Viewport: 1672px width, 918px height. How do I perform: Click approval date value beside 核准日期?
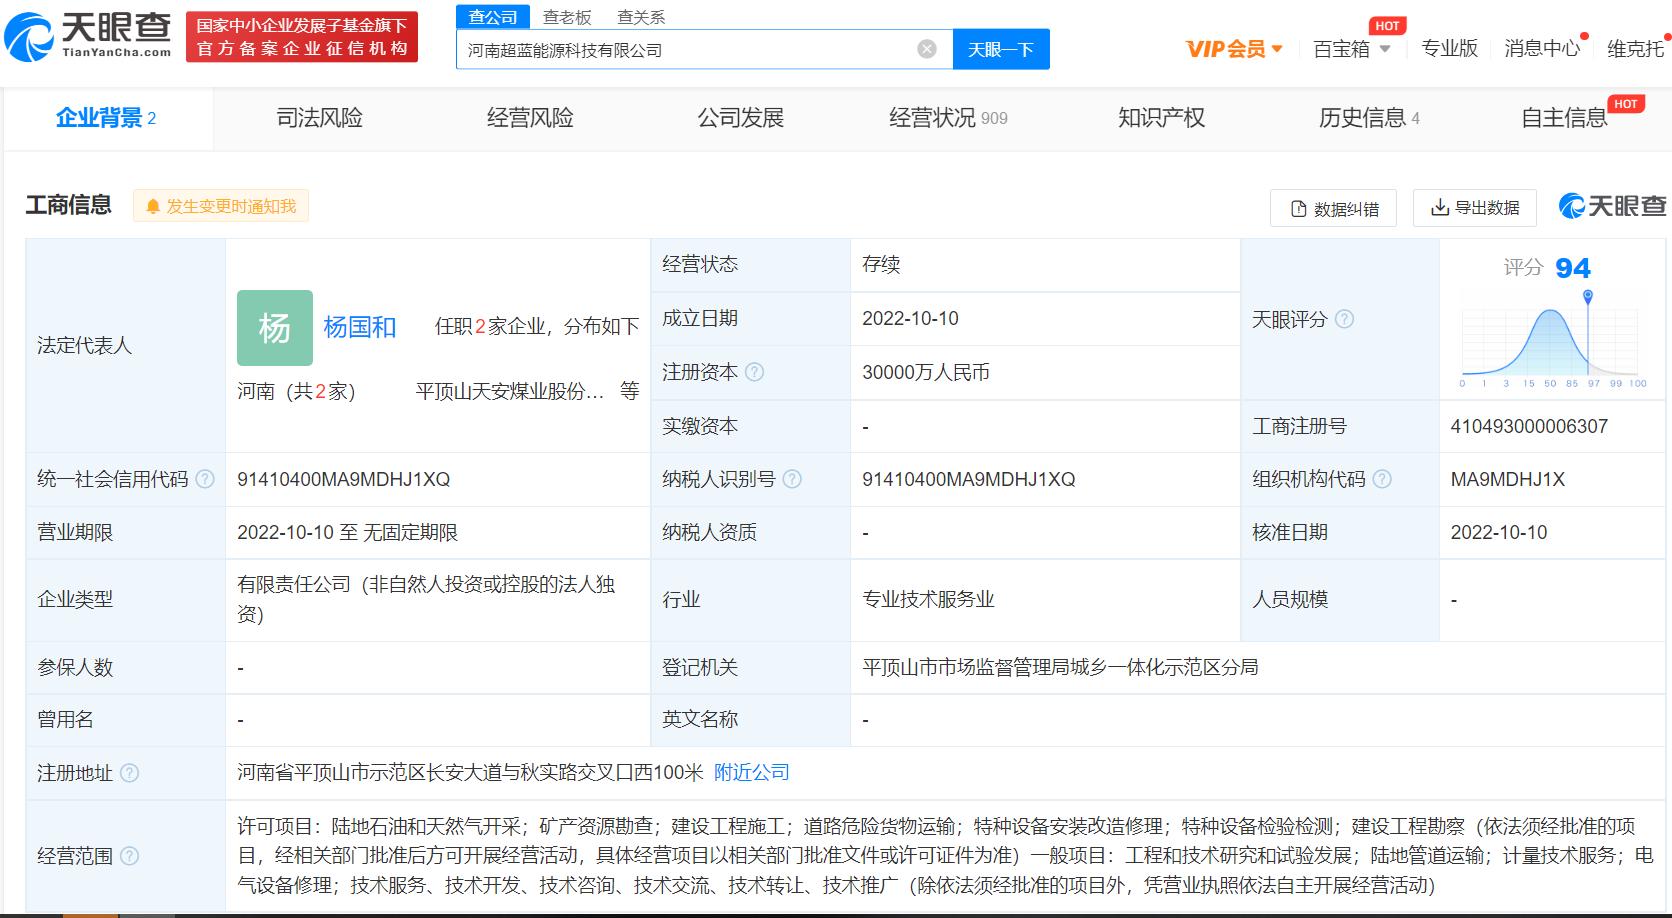(x=1498, y=532)
